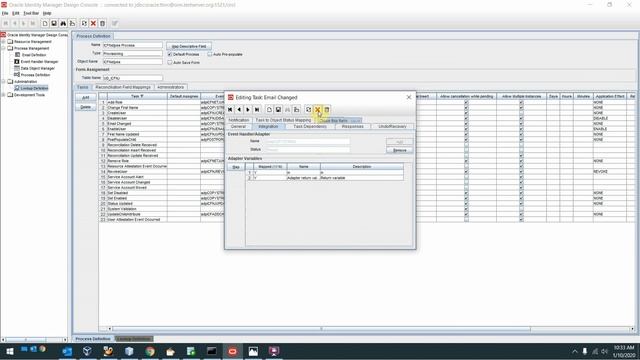
Task: Collapse the Administration tree node
Action: [x=4, y=82]
